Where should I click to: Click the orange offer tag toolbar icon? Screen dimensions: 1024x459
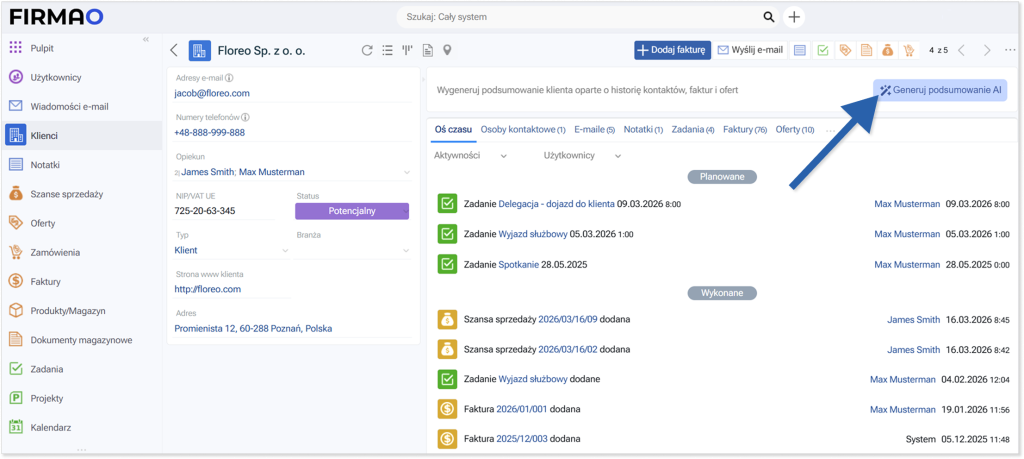point(844,50)
